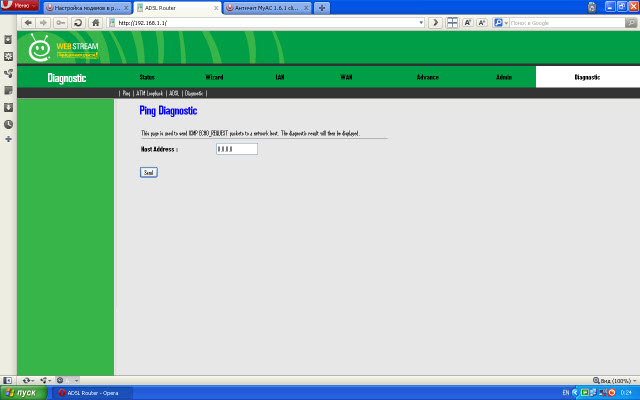Open the Opera Link sync dropdown

28,380
